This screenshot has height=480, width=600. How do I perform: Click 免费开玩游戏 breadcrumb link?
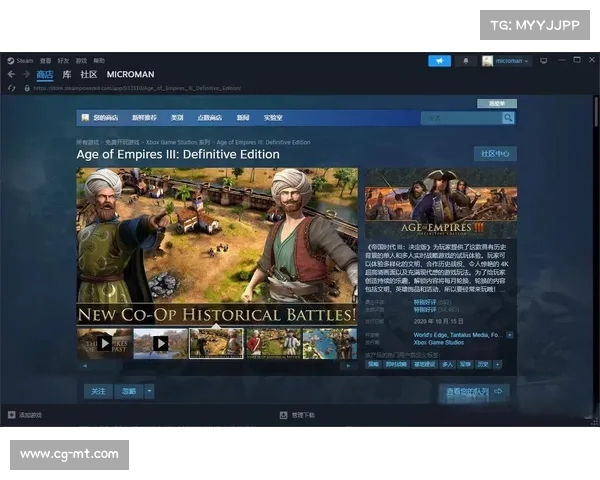[122, 142]
